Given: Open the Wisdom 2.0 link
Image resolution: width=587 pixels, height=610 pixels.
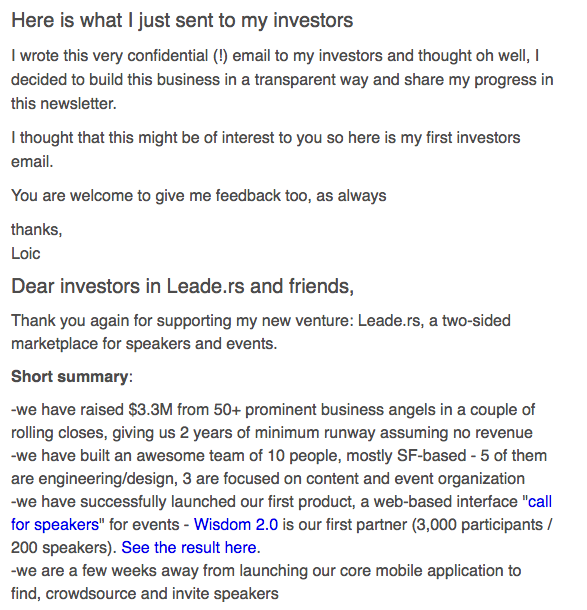Looking at the screenshot, I should [x=236, y=524].
